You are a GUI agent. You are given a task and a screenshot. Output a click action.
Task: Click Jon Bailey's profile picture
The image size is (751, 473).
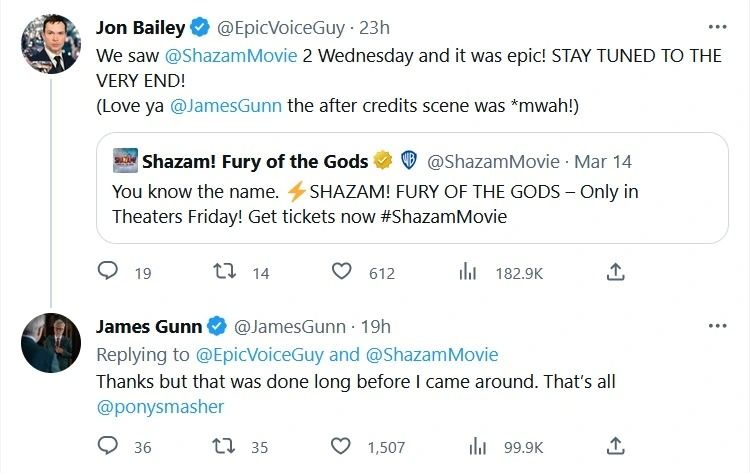[x=50, y=44]
